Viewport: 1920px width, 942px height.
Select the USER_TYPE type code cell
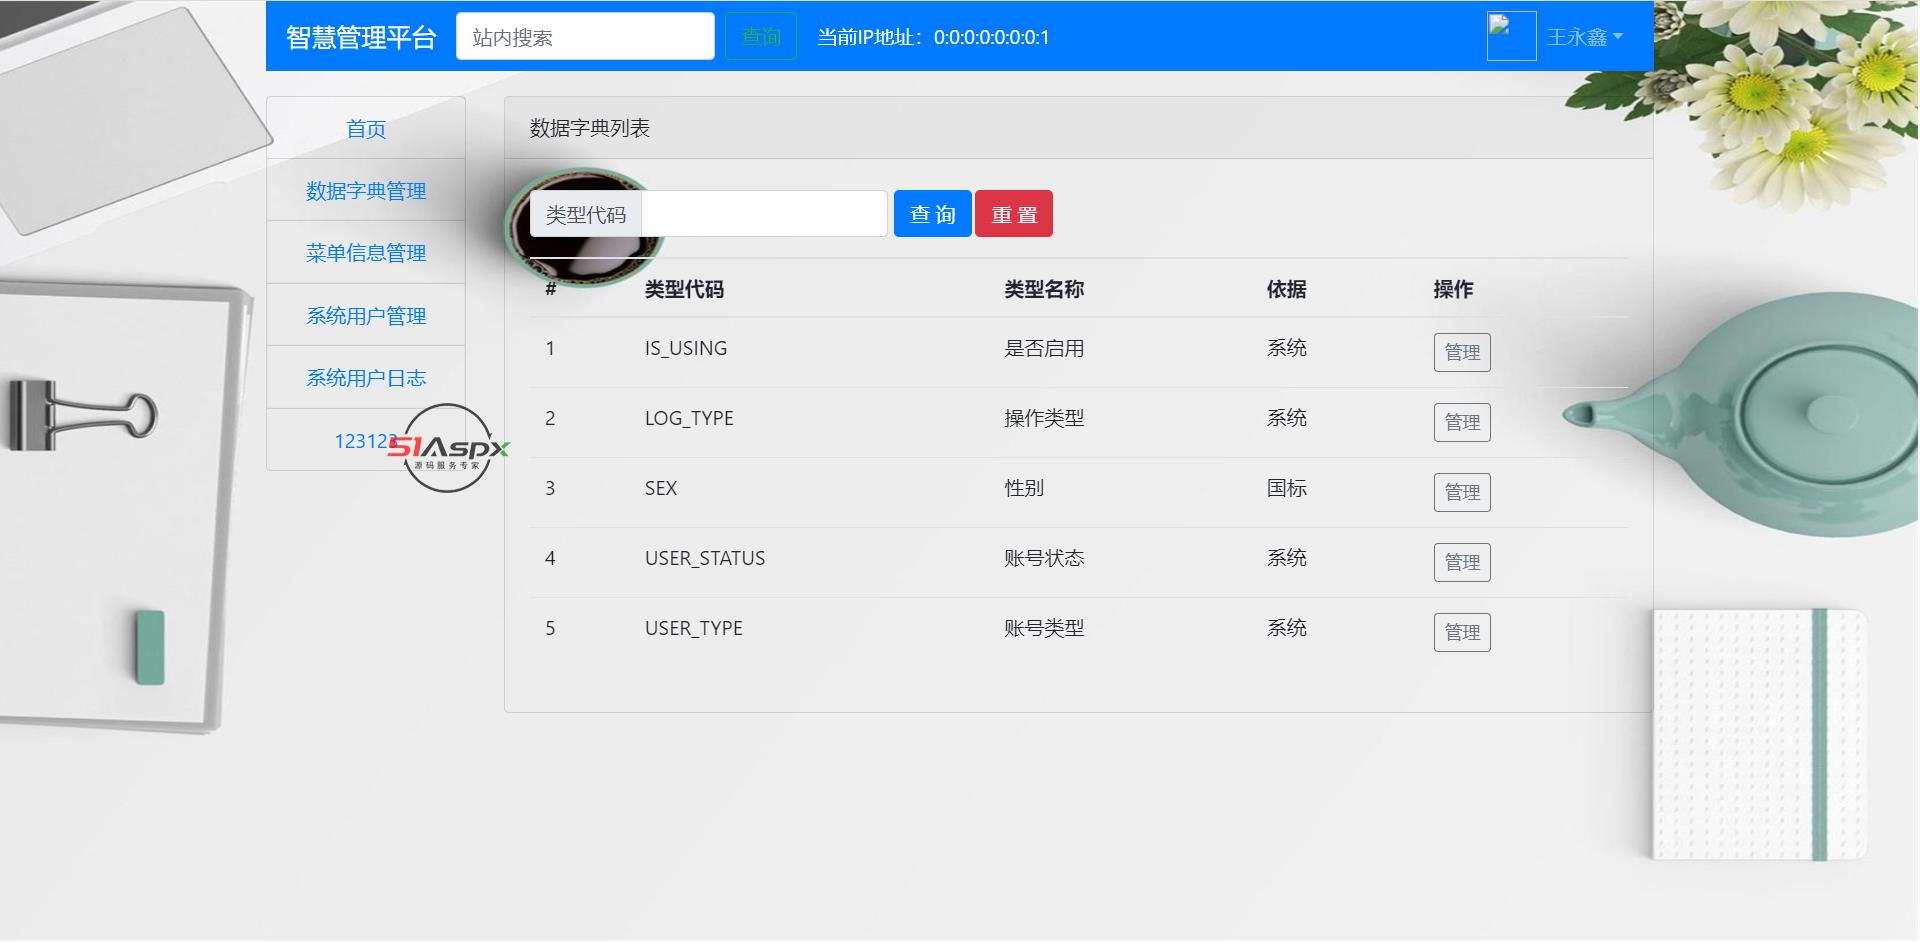tap(694, 628)
